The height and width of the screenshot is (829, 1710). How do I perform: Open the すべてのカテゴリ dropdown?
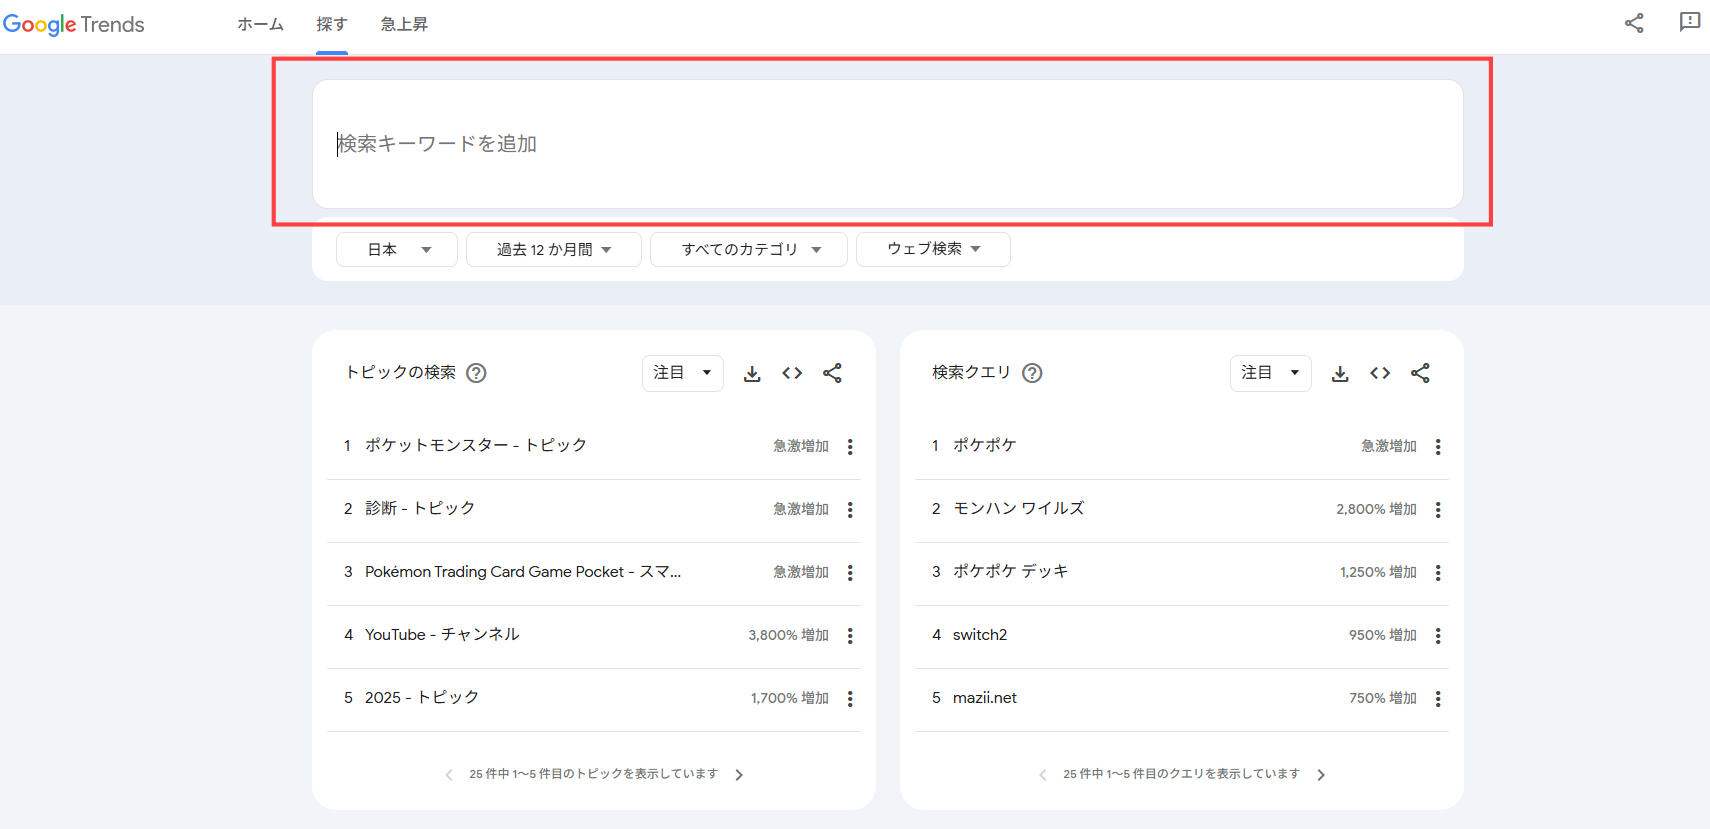(x=749, y=249)
